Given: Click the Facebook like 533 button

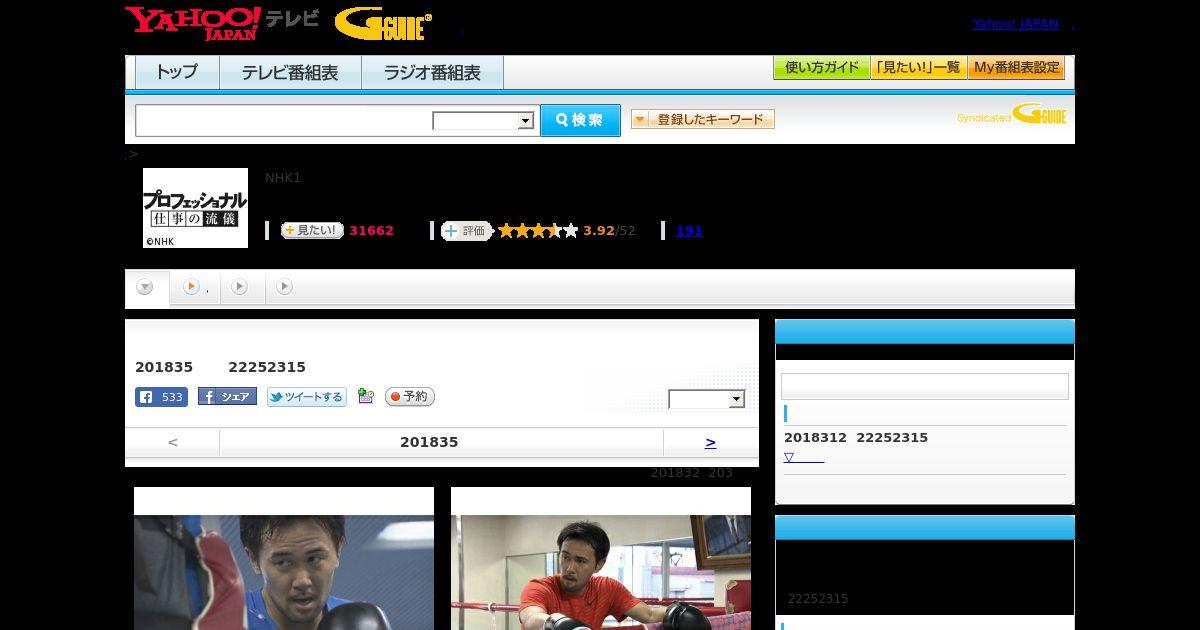Looking at the screenshot, I should [x=161, y=397].
